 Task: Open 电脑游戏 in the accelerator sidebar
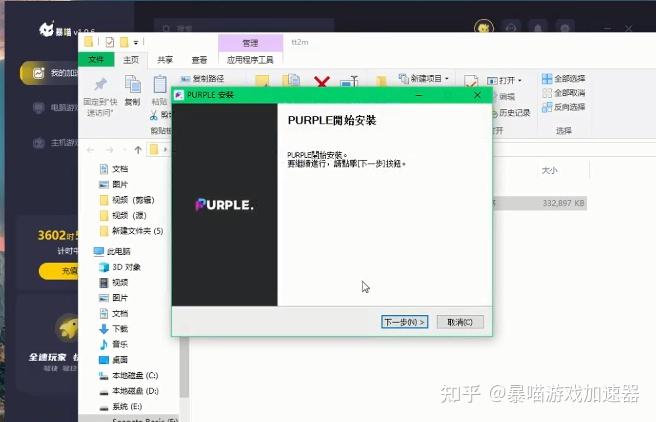(x=55, y=107)
